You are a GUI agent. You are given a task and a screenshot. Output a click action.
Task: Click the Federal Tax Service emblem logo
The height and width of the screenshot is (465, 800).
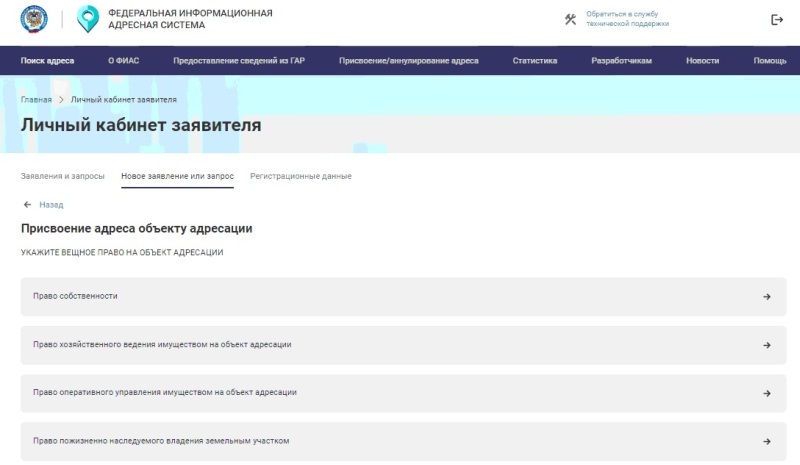pyautogui.click(x=34, y=19)
